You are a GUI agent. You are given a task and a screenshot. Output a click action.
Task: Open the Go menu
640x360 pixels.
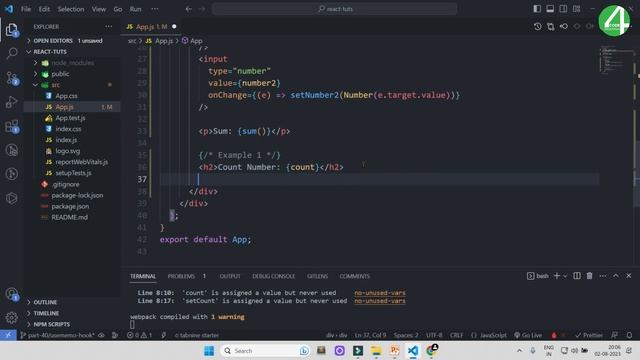[x=118, y=9]
